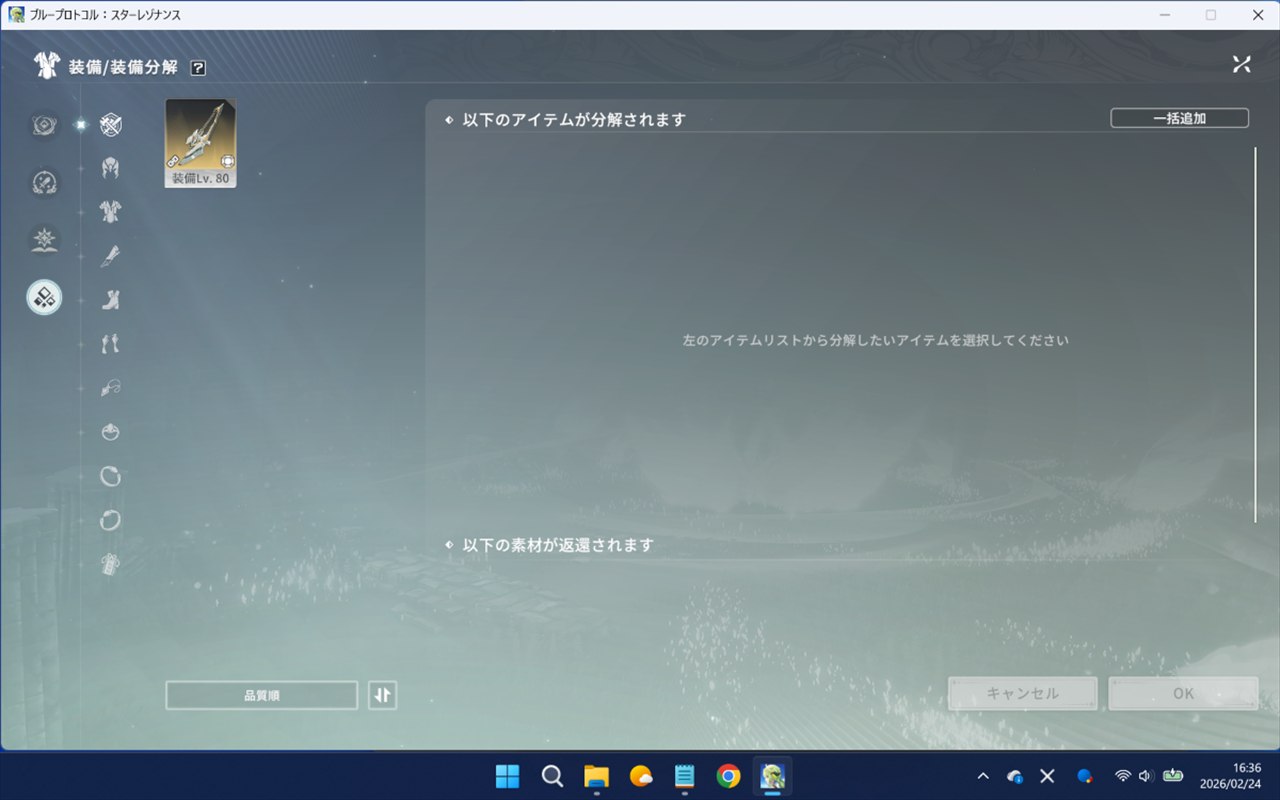
Task: Select the gauntlet equipment slot icon
Action: (x=111, y=256)
